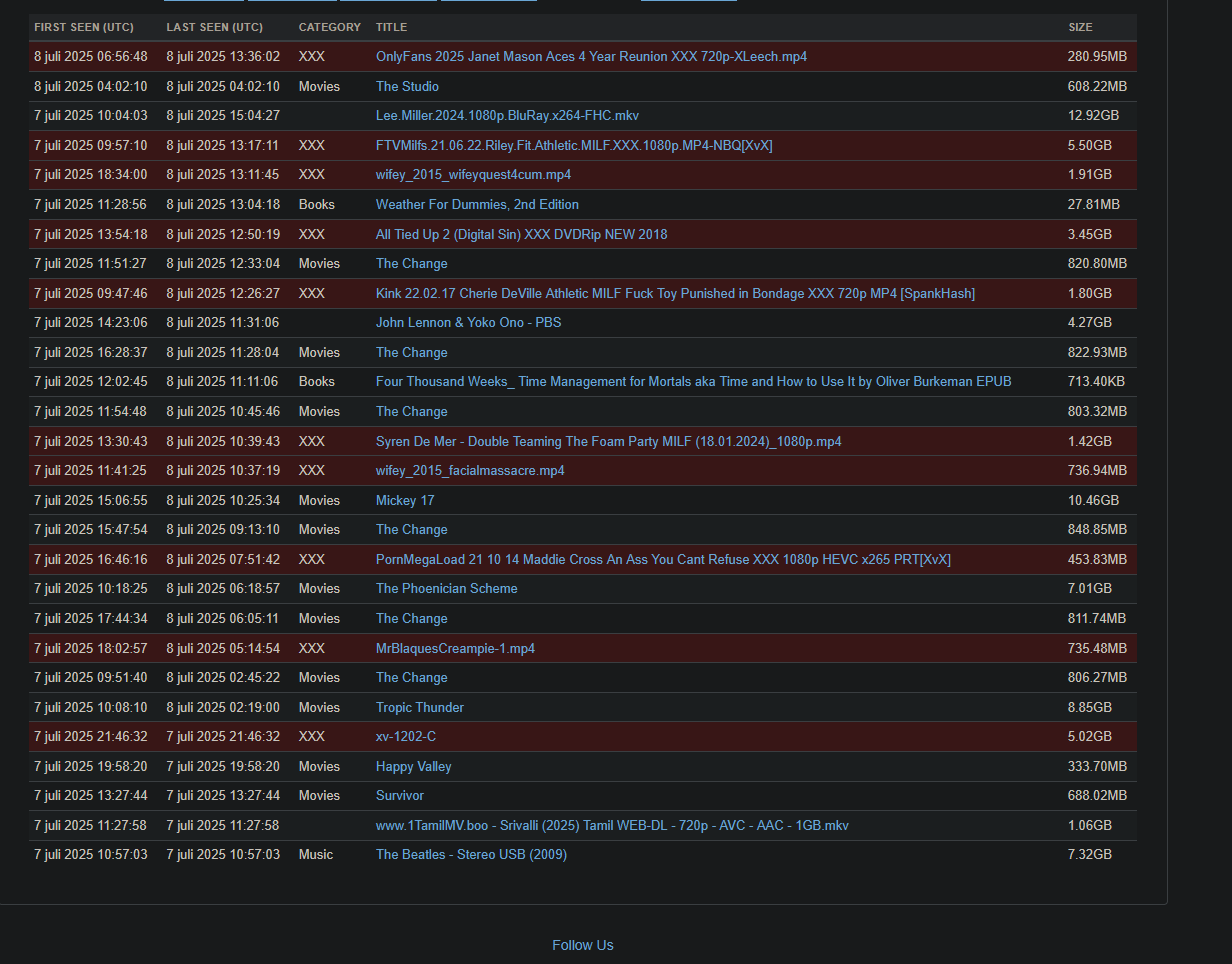Select first seen 7 juli 2025 11:28:56
Image resolution: width=1232 pixels, height=964 pixels.
click(90, 205)
